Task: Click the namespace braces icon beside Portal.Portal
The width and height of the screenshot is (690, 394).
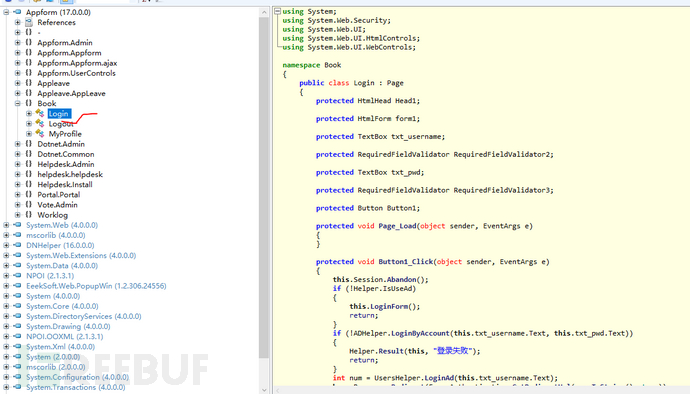Action: (29, 195)
